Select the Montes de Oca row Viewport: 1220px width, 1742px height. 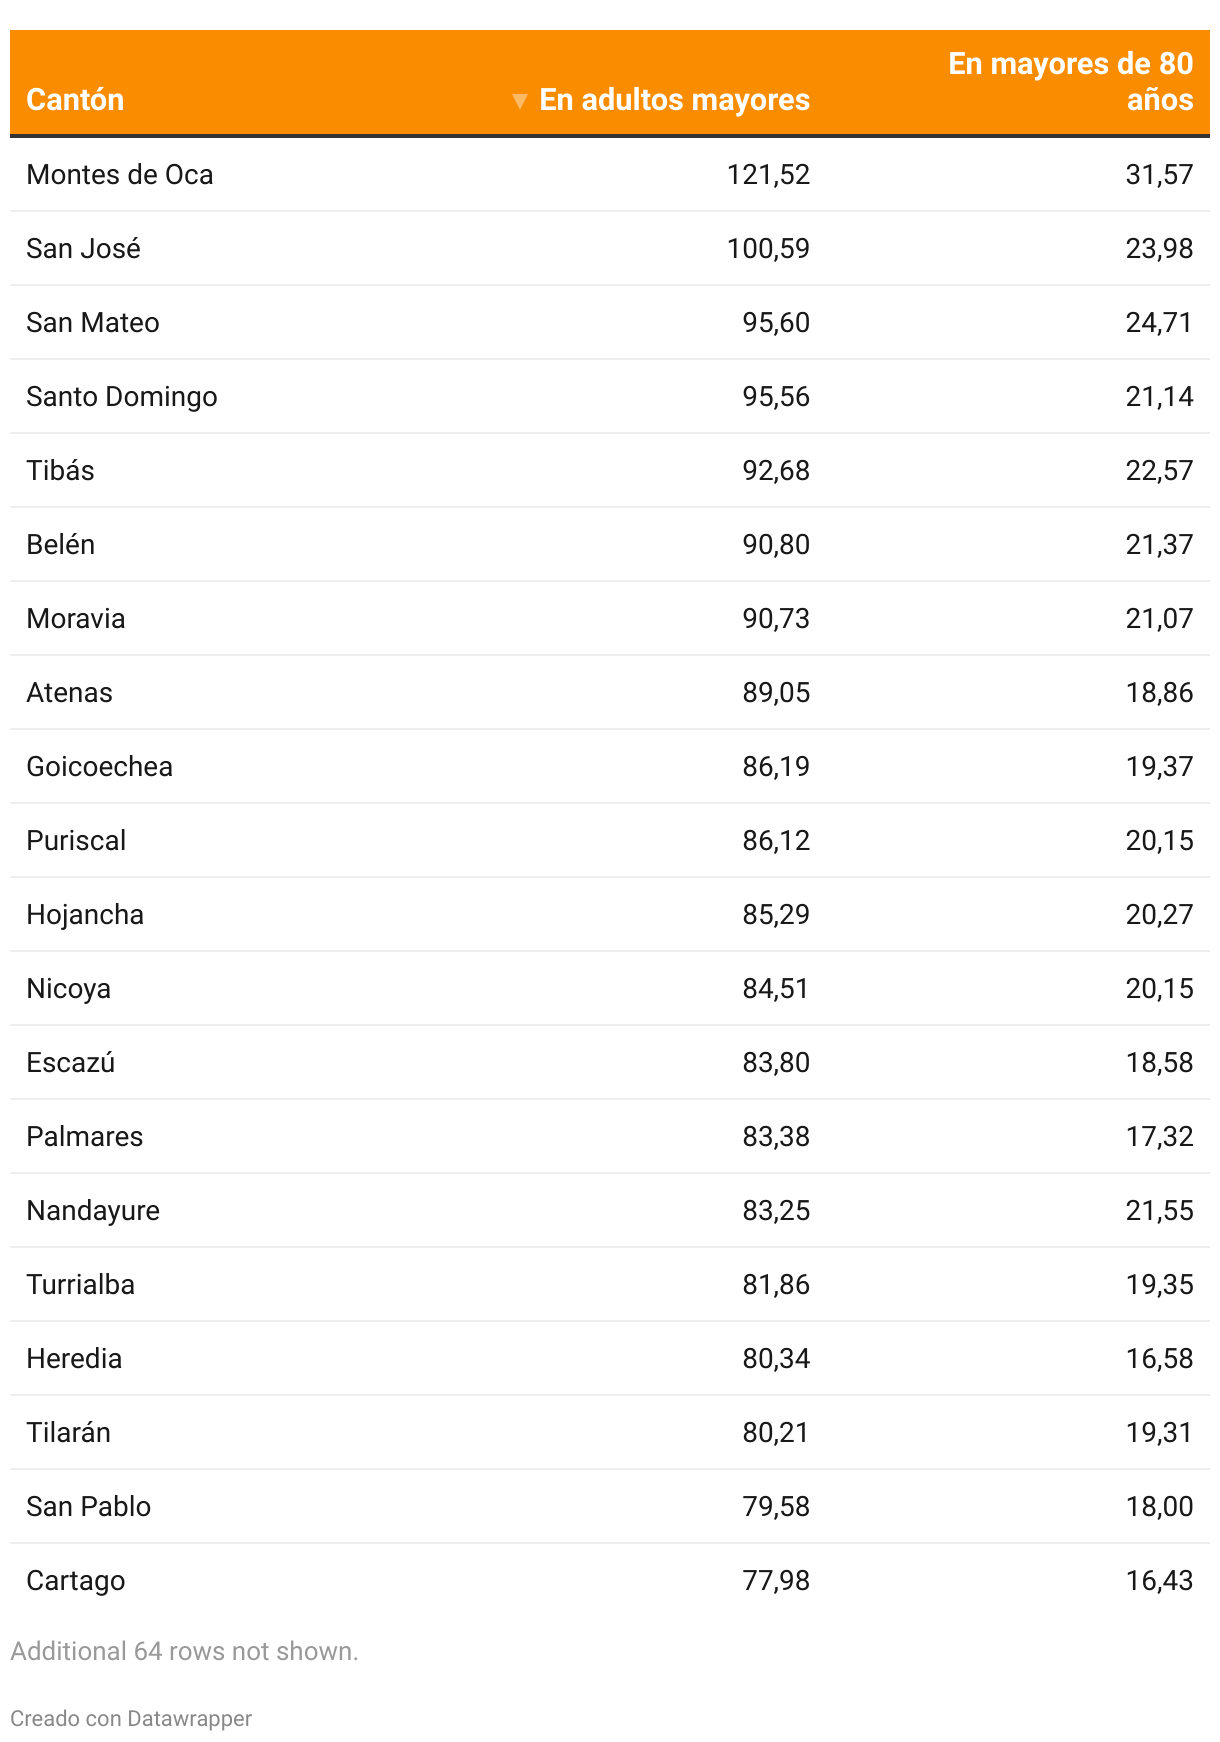pyautogui.click(x=120, y=175)
